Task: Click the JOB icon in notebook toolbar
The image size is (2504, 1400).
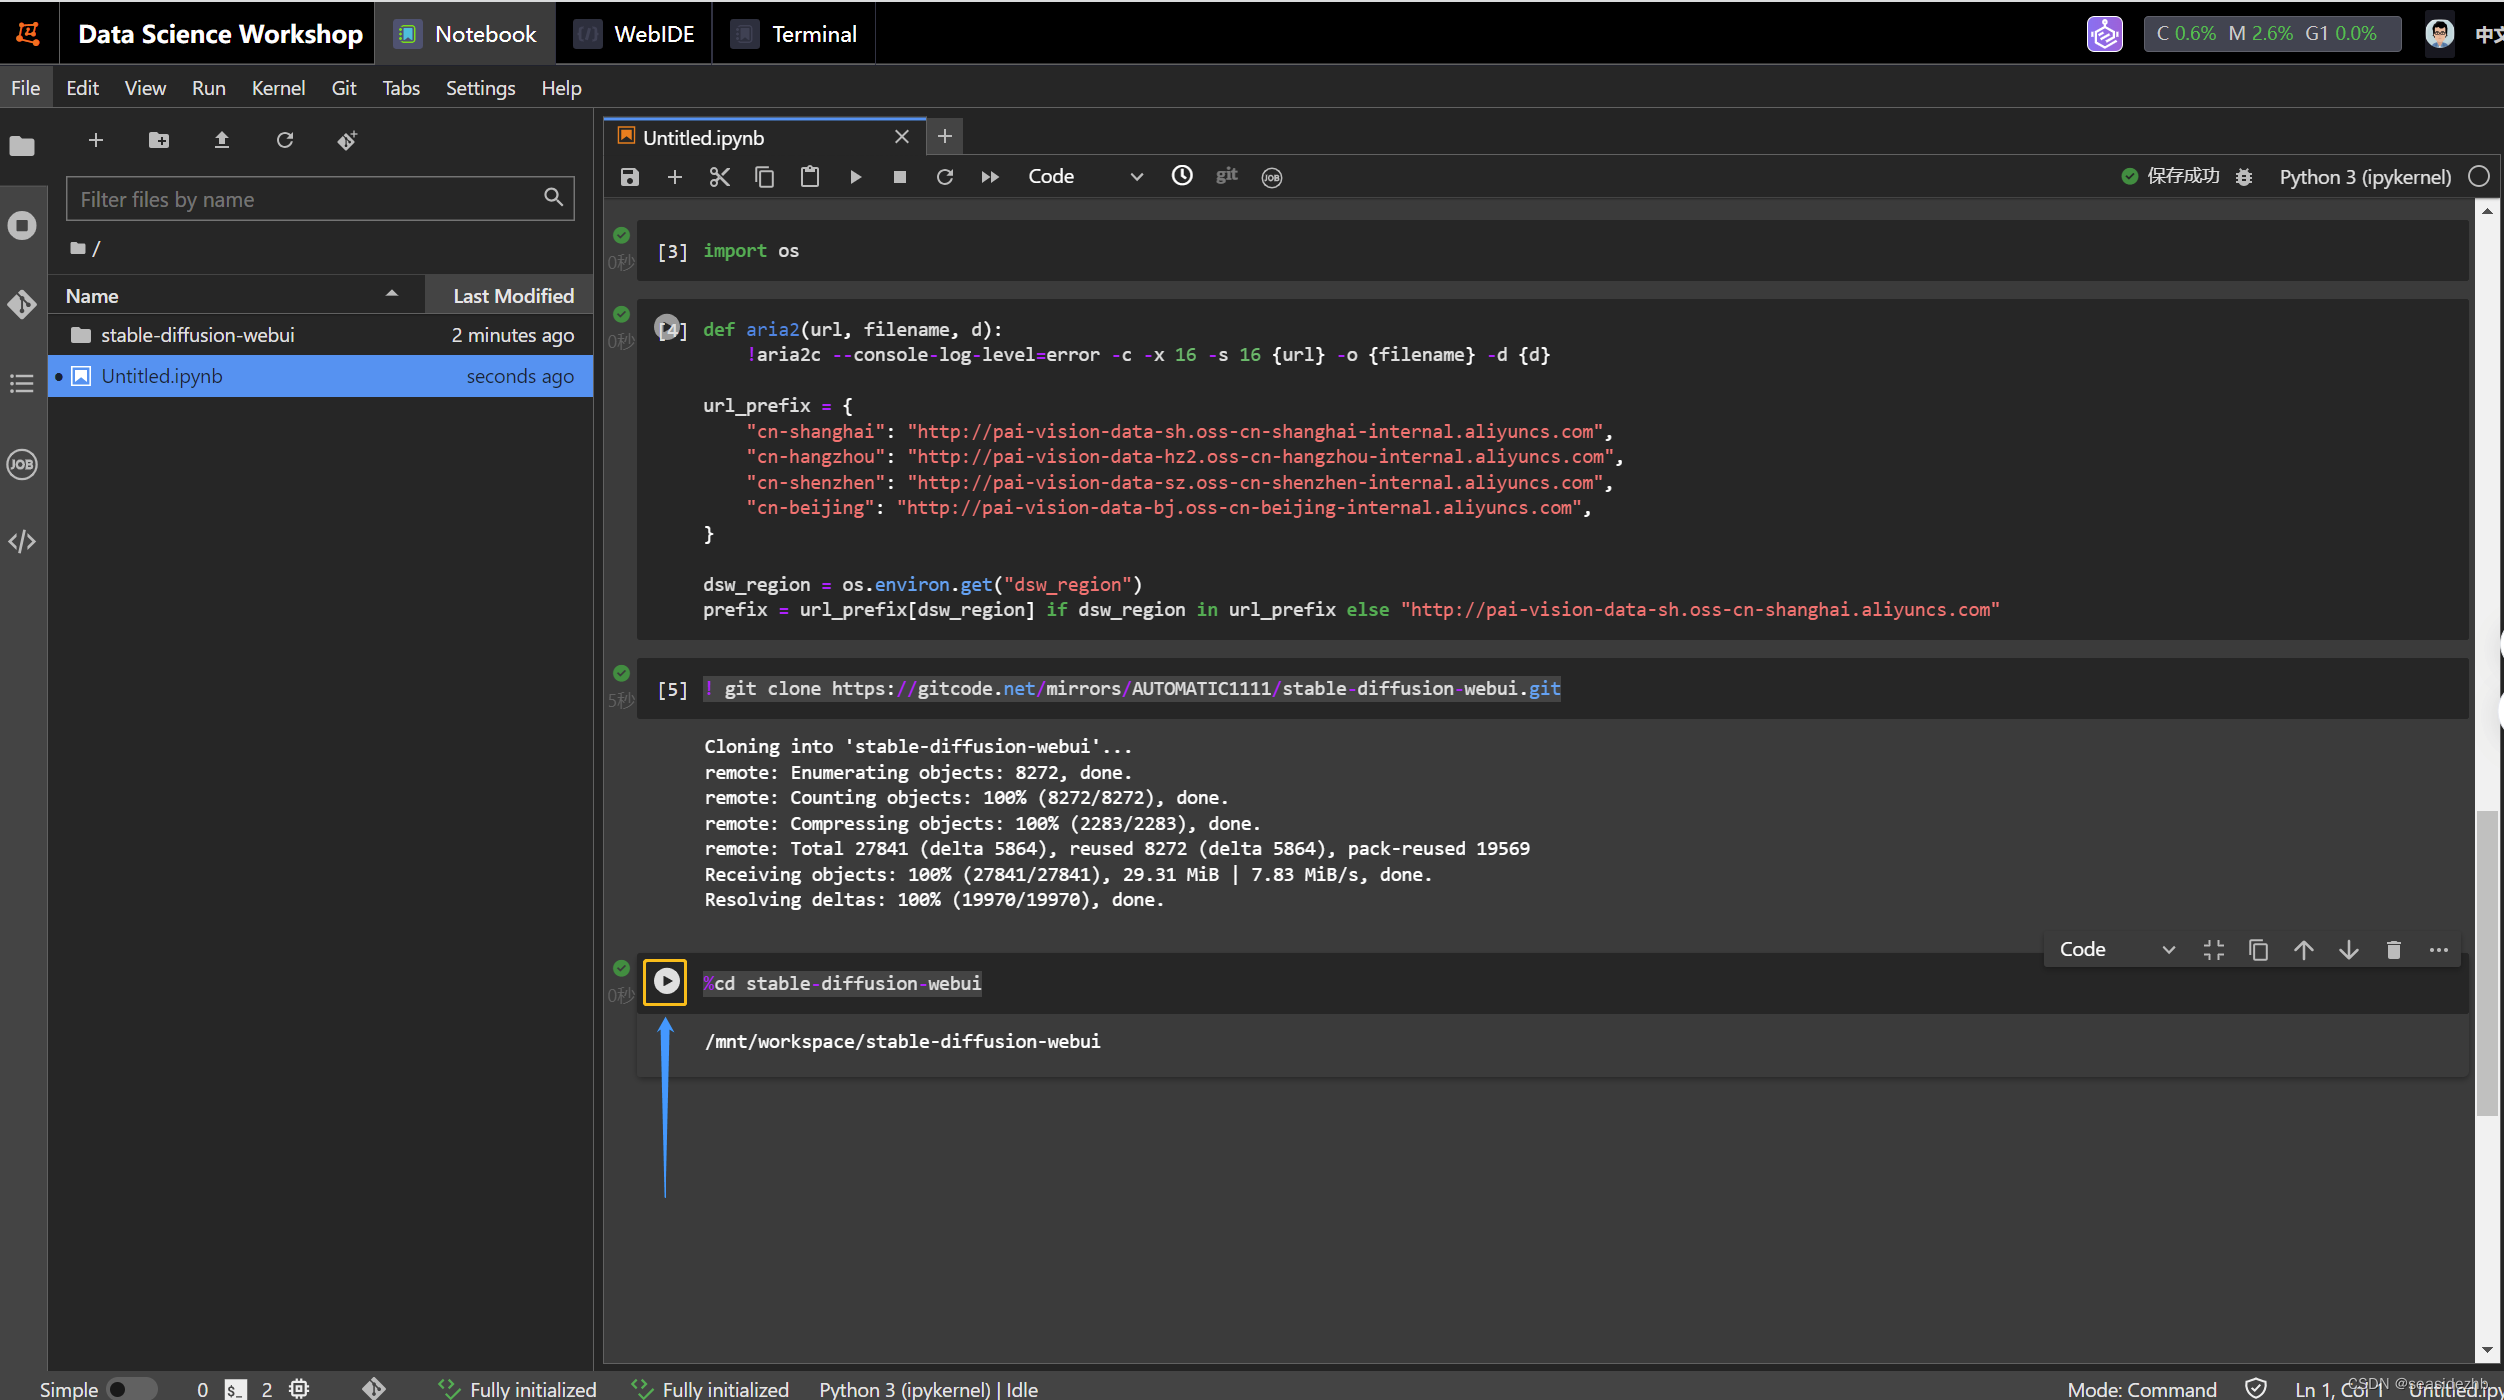Action: pyautogui.click(x=1272, y=177)
